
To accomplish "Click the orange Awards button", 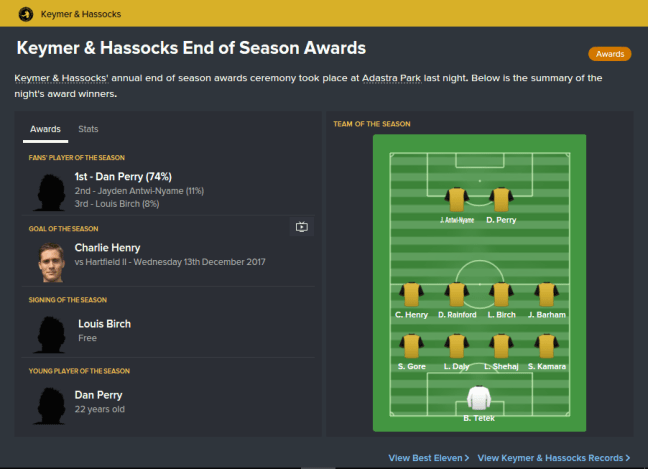I will coord(610,54).
